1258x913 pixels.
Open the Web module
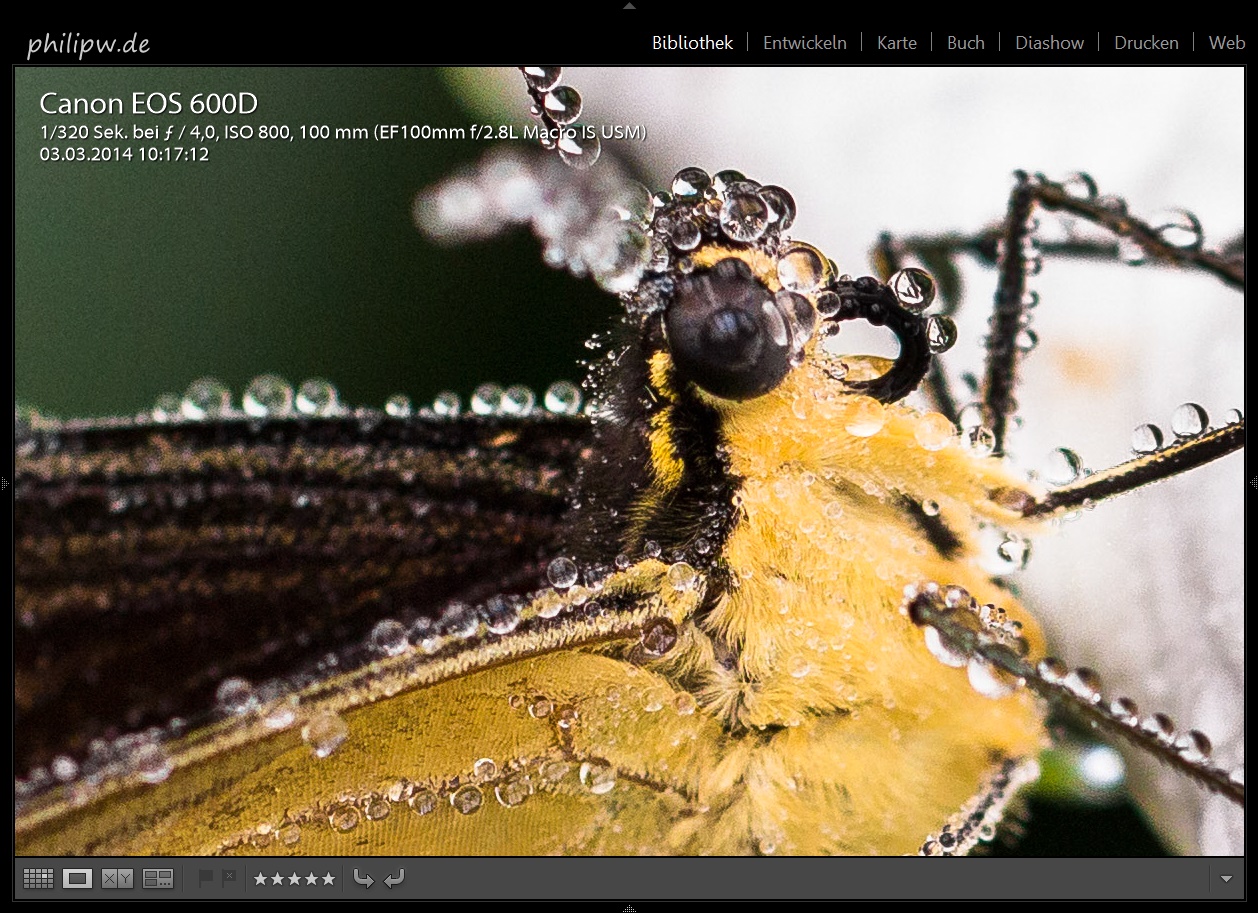[x=1227, y=43]
